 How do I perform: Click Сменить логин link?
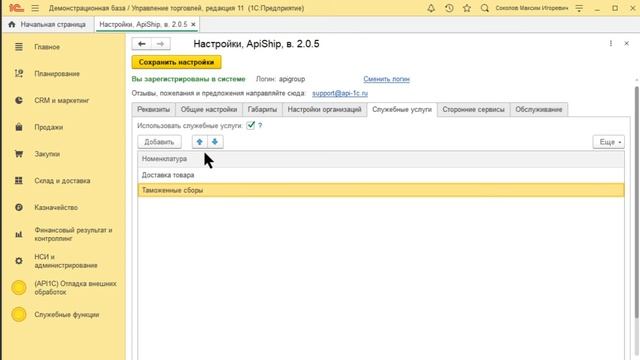(x=387, y=79)
